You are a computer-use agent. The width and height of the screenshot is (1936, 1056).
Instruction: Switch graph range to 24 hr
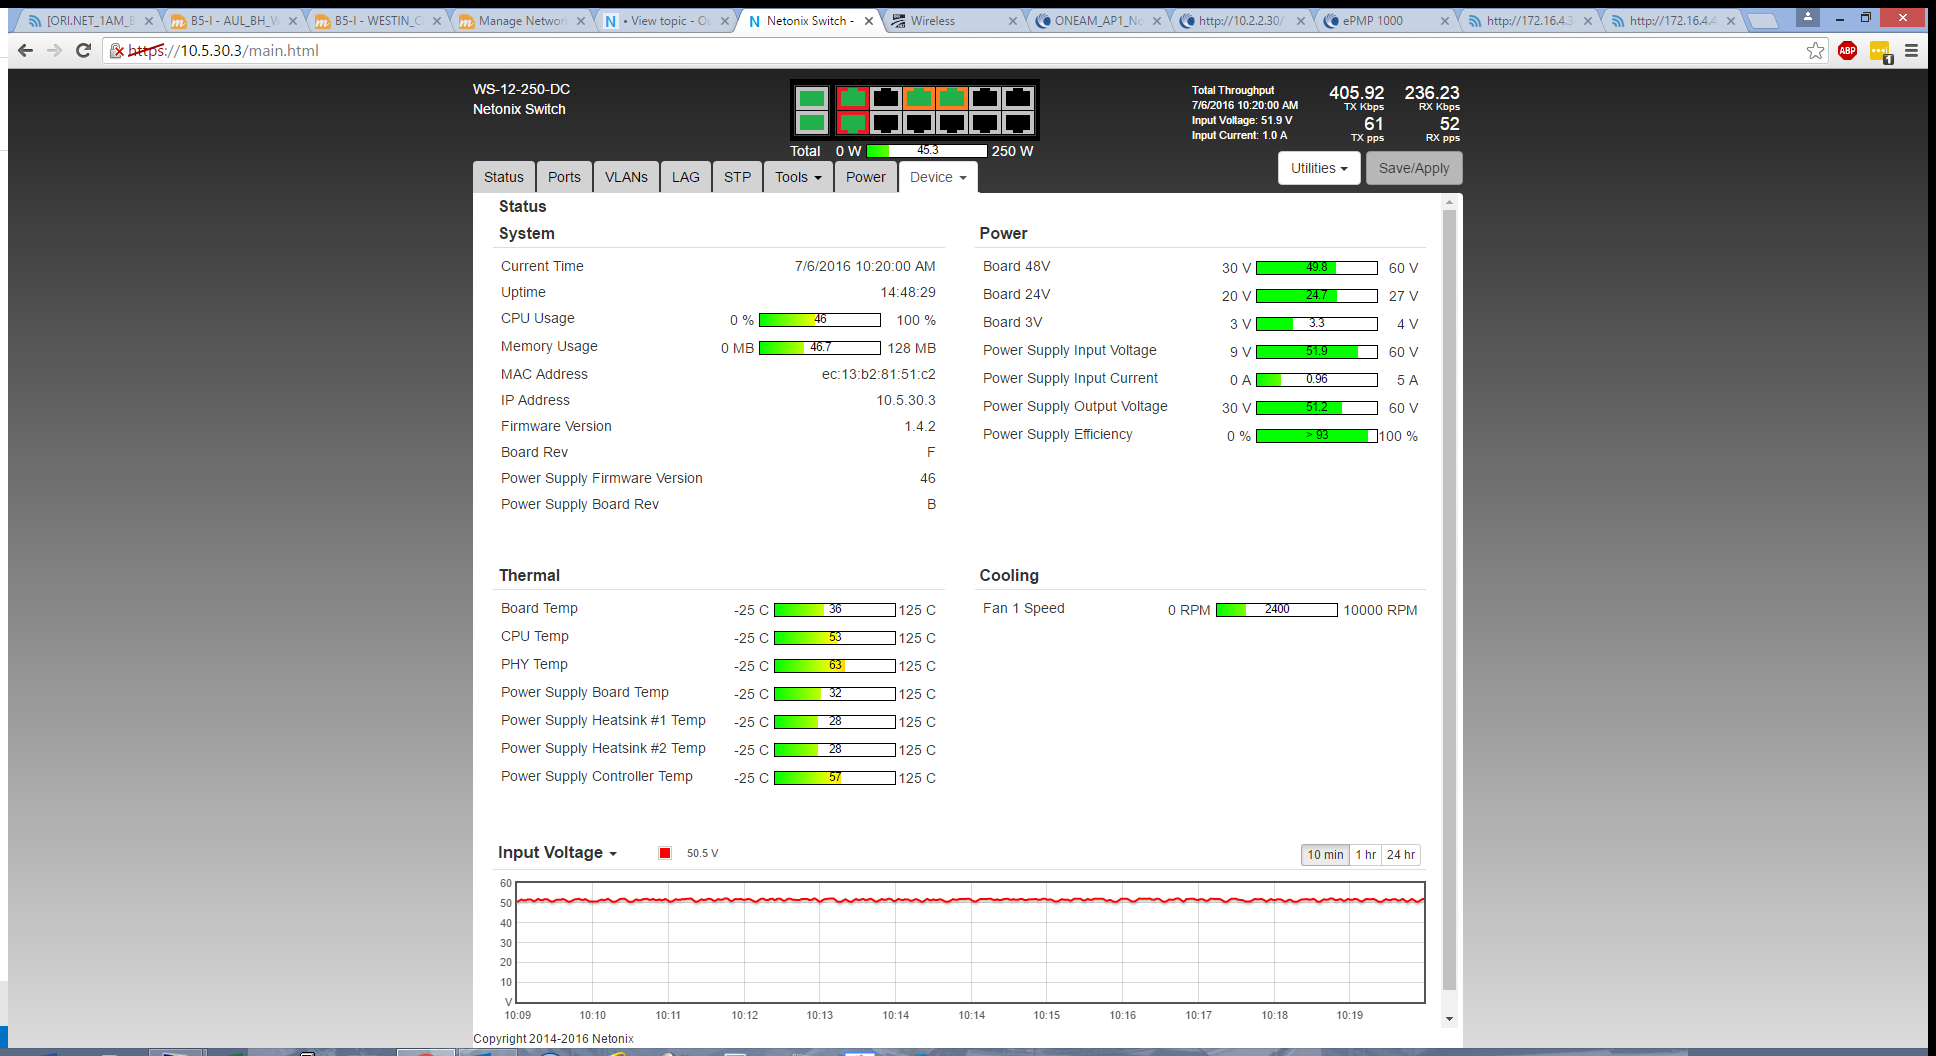tap(1400, 855)
